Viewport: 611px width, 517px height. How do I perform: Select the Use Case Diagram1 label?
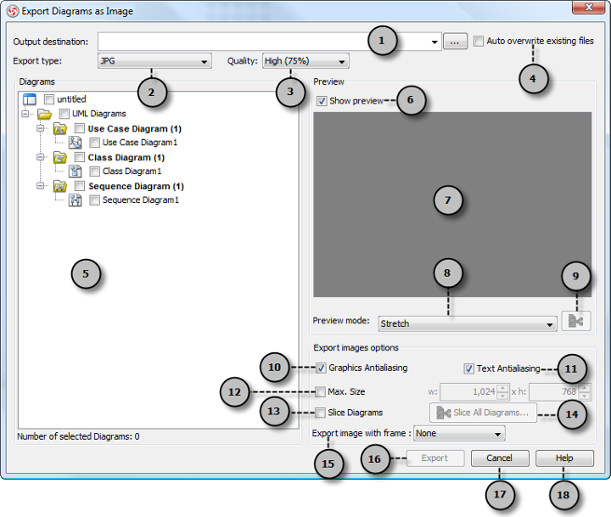140,143
